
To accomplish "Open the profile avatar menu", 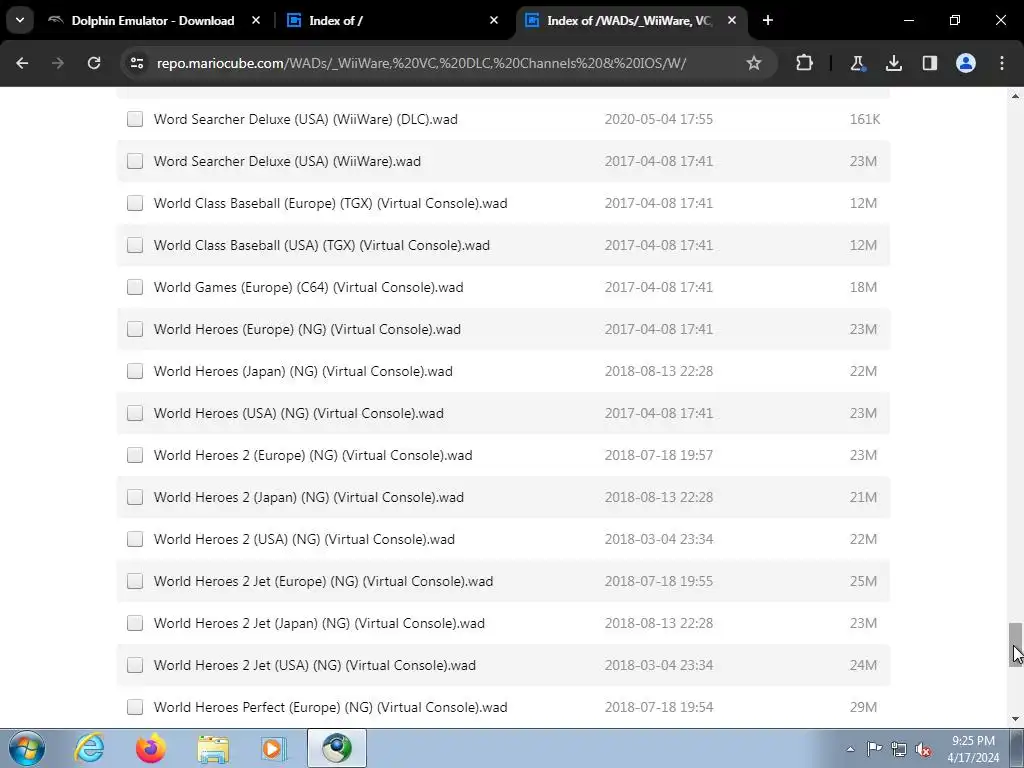I will (x=966, y=63).
